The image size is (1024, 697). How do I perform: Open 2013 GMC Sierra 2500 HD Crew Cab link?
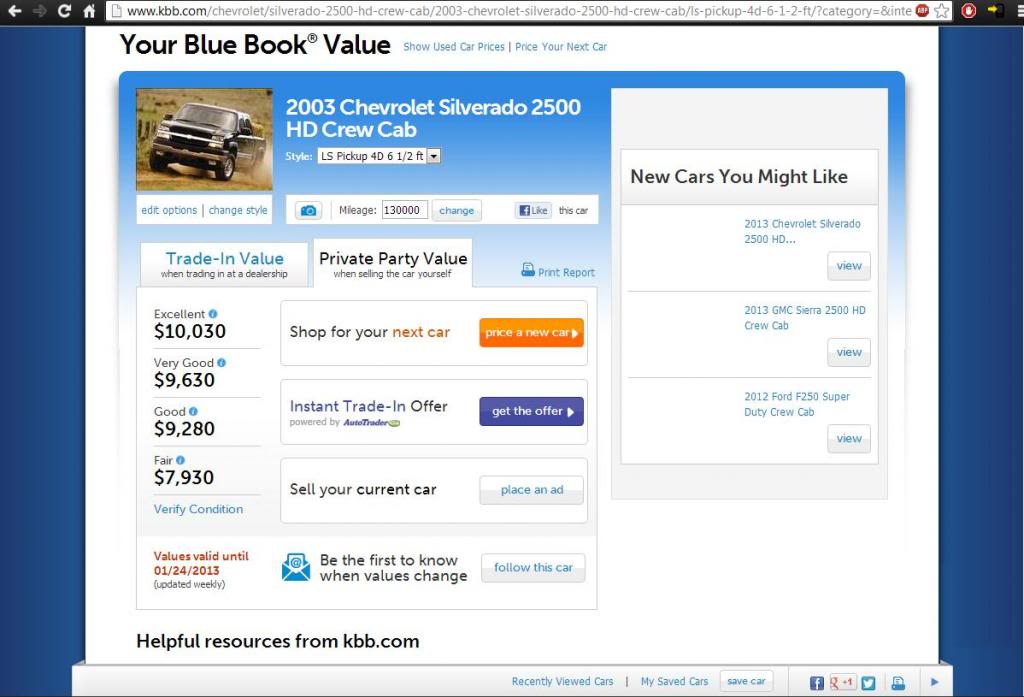click(805, 317)
